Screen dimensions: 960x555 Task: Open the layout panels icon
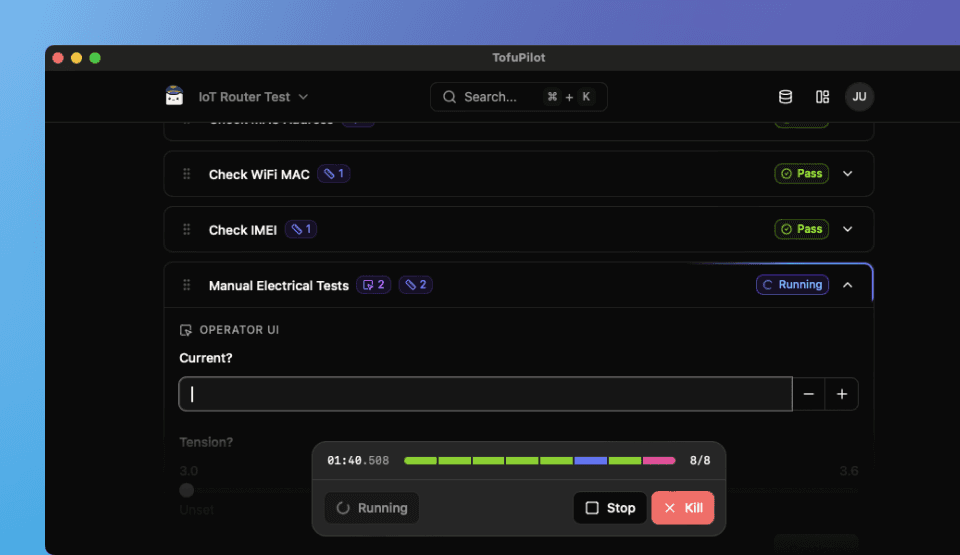coord(822,97)
